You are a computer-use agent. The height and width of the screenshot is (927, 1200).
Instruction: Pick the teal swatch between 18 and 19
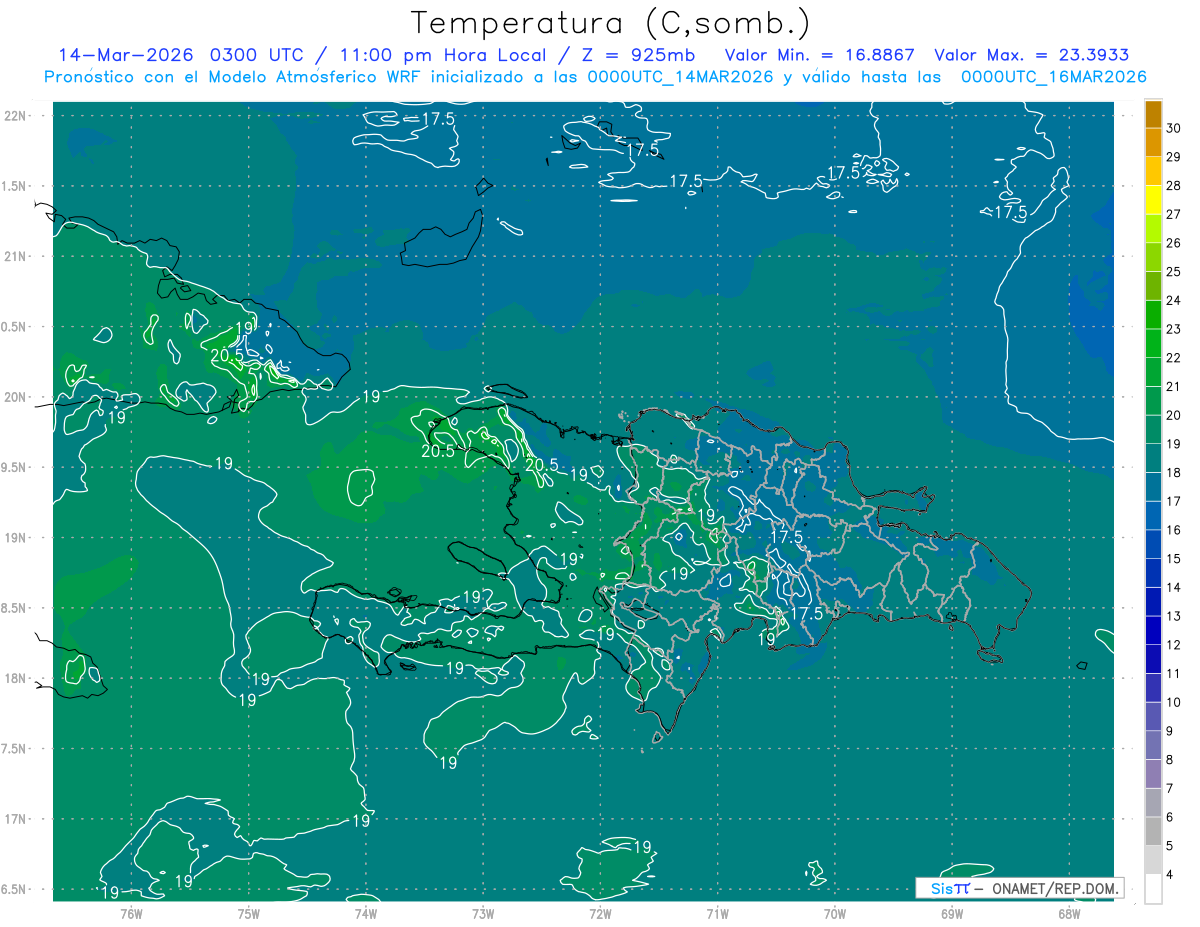[1153, 459]
